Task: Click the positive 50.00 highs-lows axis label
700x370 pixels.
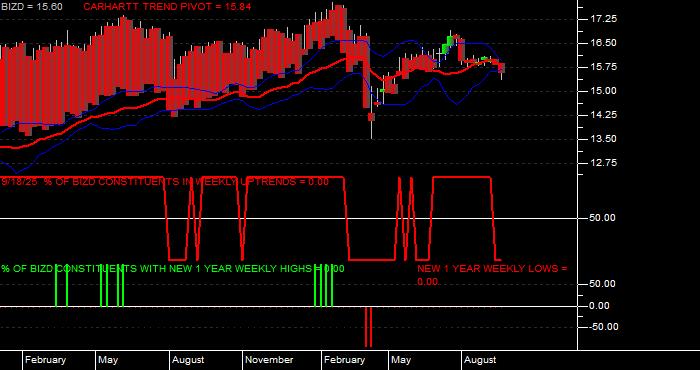Action: (603, 284)
